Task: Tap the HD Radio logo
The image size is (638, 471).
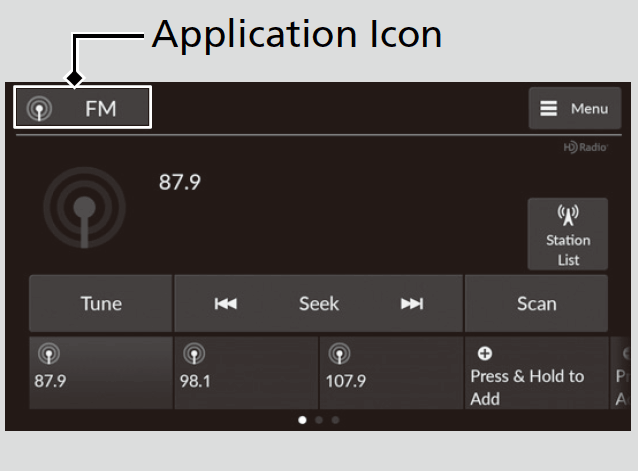Action: [x=586, y=147]
